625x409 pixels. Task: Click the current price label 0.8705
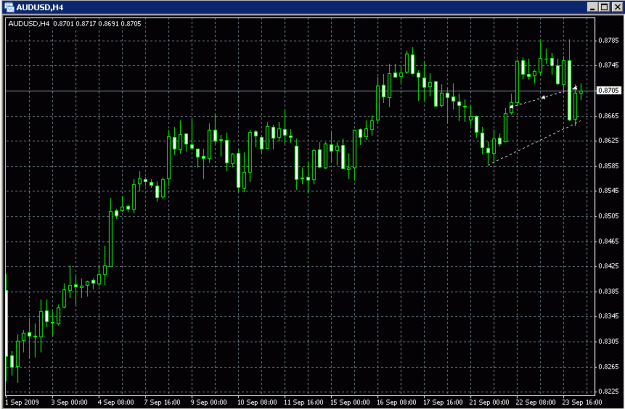608,90
